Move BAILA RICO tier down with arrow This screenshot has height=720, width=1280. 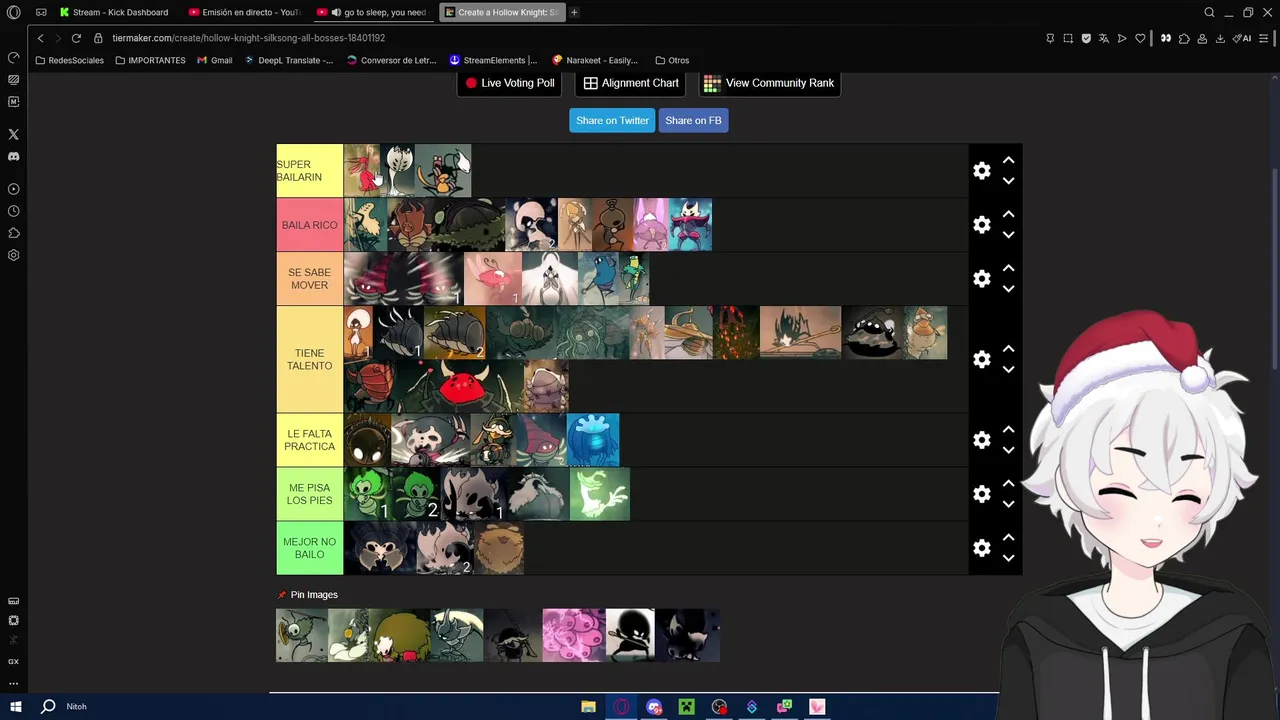click(x=1008, y=235)
